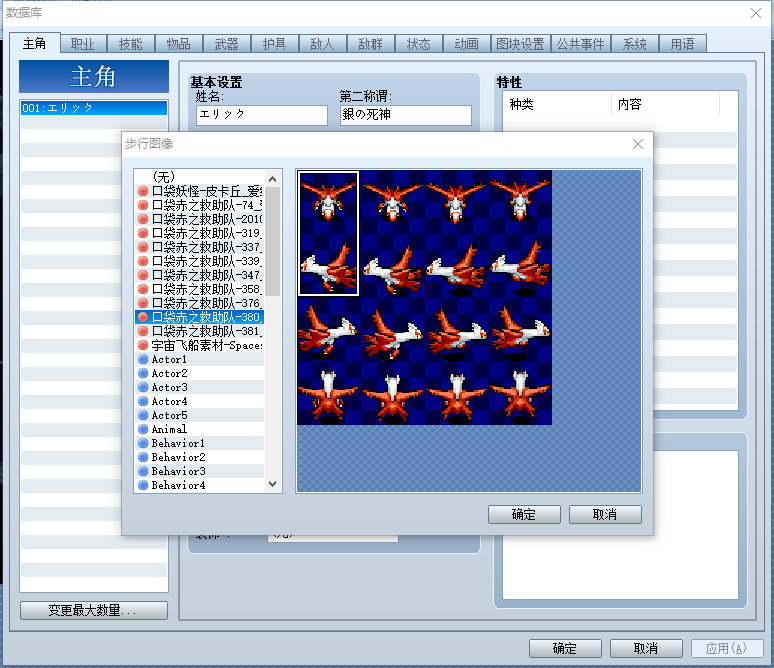Click the 应用(A) button
Screen dimensions: 774x668
click(x=727, y=648)
